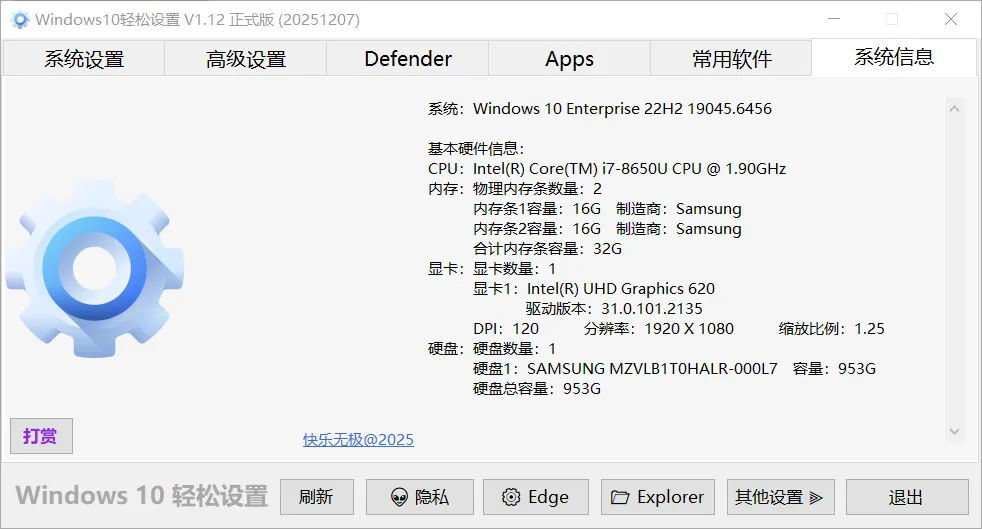Viewport: 982px width, 529px height.
Task: Open the 高级设置 tab
Action: (246, 59)
